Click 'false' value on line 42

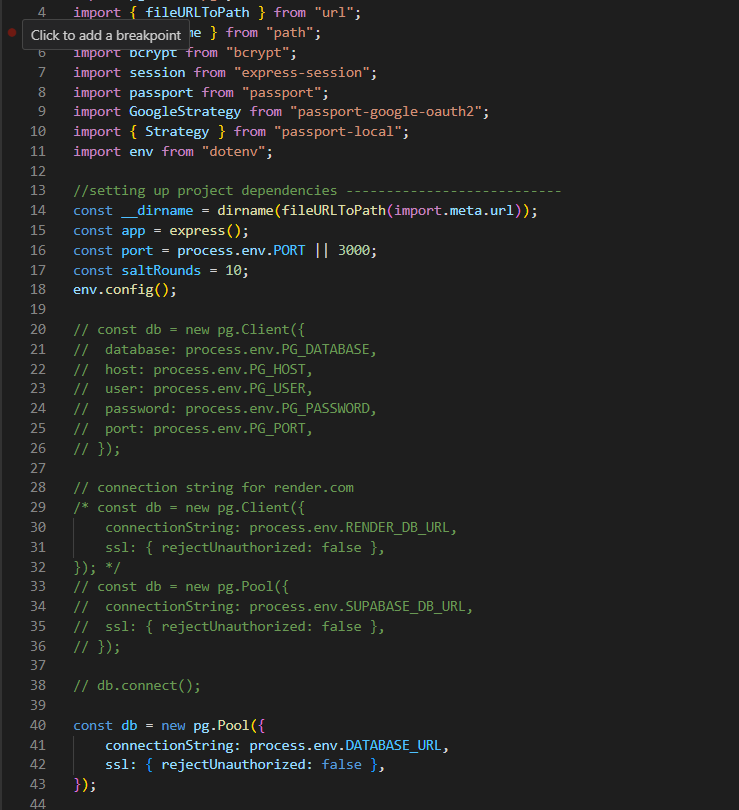[341, 765]
